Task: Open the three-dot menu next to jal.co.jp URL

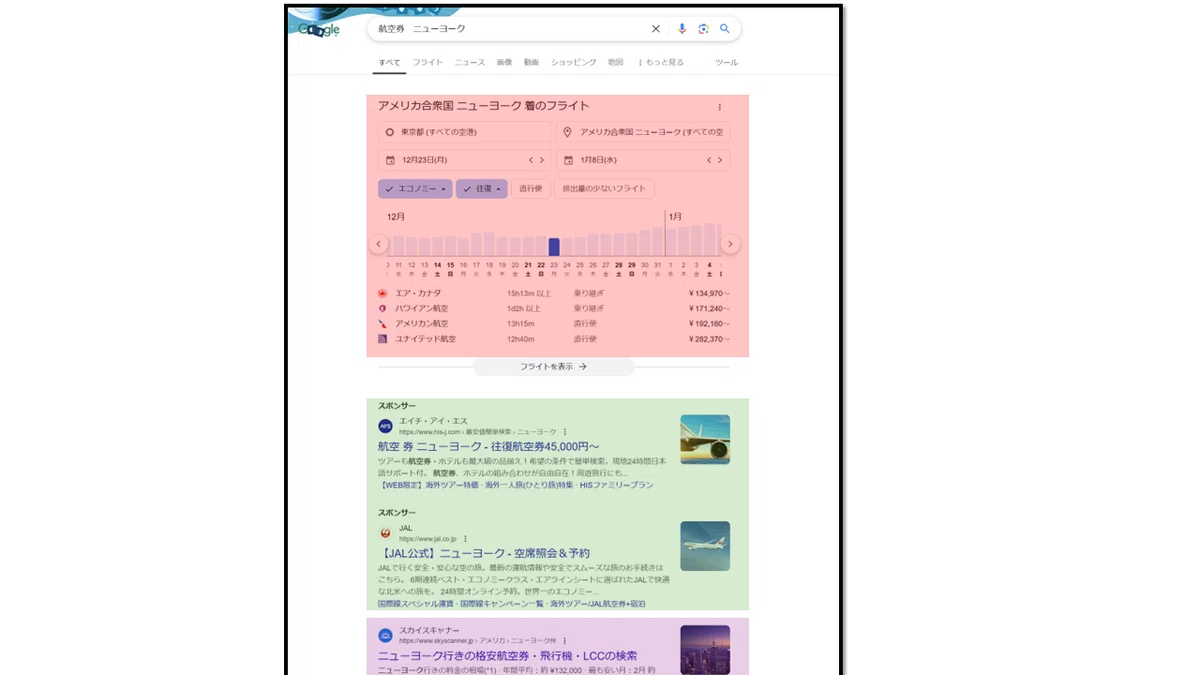Action: [x=465, y=539]
